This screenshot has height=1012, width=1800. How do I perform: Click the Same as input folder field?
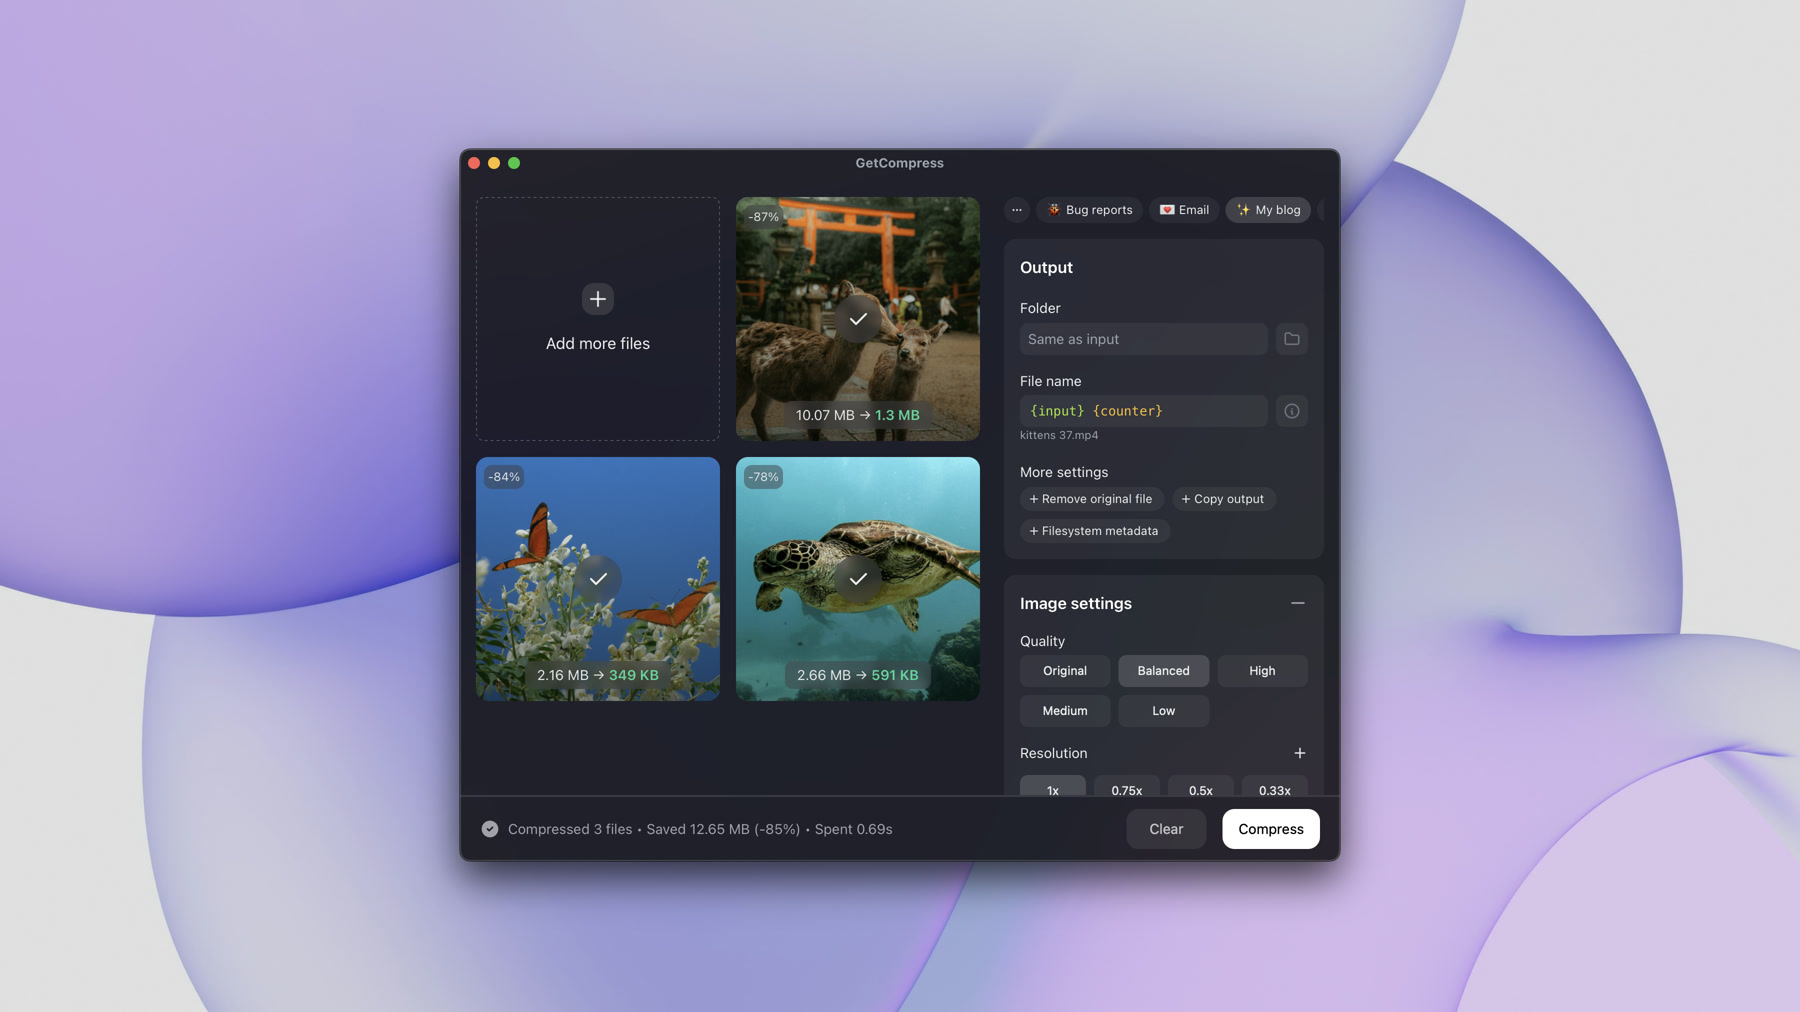1143,339
